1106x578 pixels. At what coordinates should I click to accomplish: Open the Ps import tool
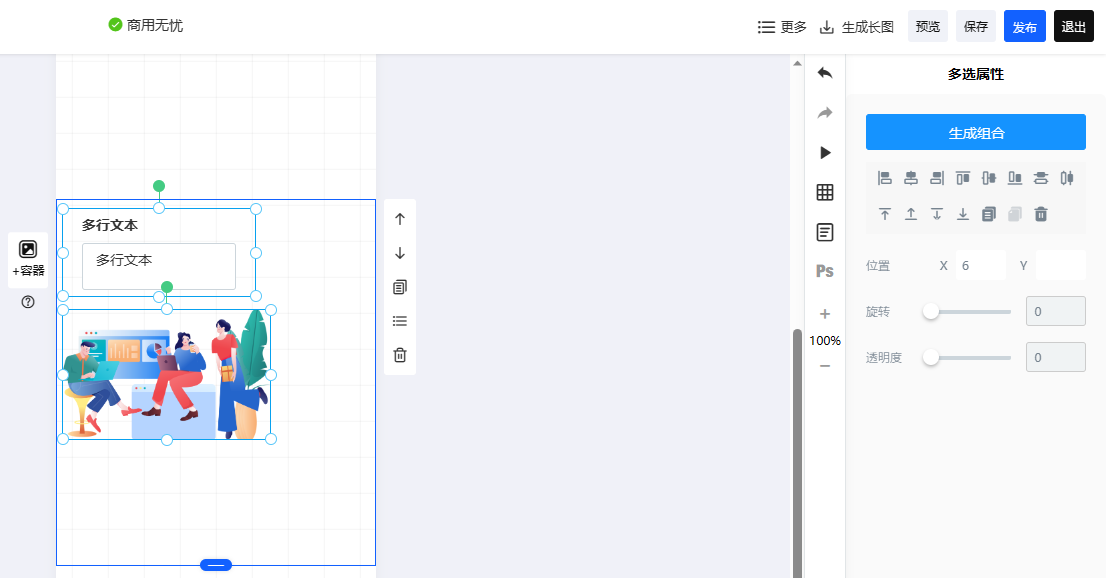click(x=825, y=271)
